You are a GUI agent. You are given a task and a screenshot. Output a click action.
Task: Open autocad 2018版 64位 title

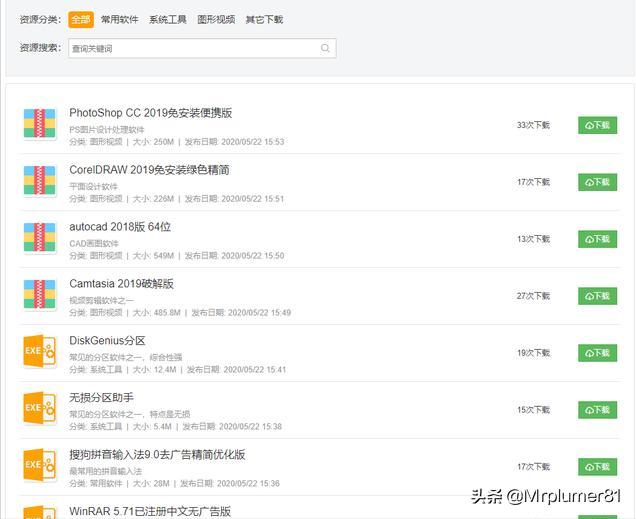pyautogui.click(x=120, y=227)
